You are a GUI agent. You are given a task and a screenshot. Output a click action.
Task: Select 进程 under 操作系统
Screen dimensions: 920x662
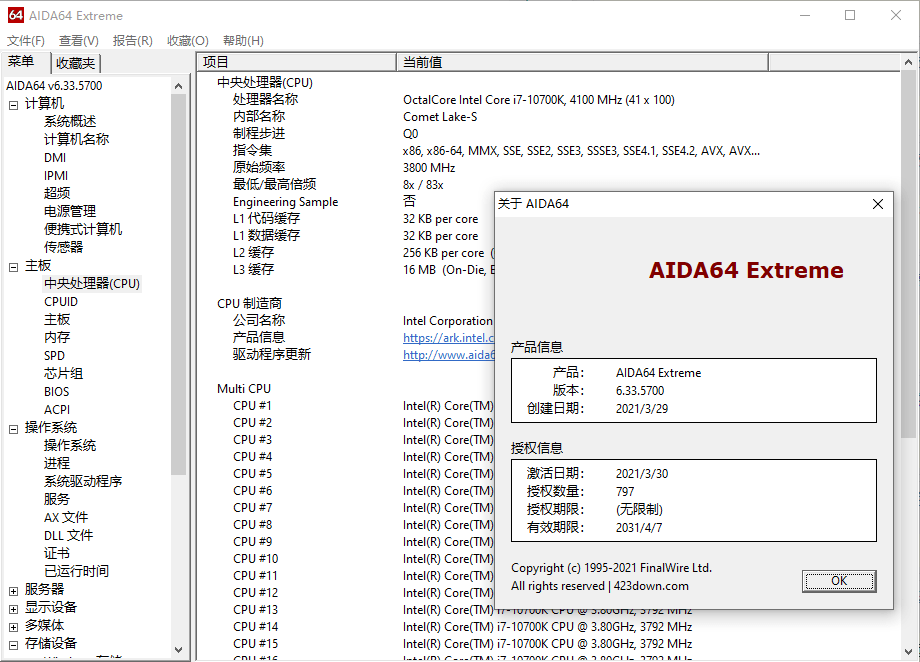[x=57, y=464]
